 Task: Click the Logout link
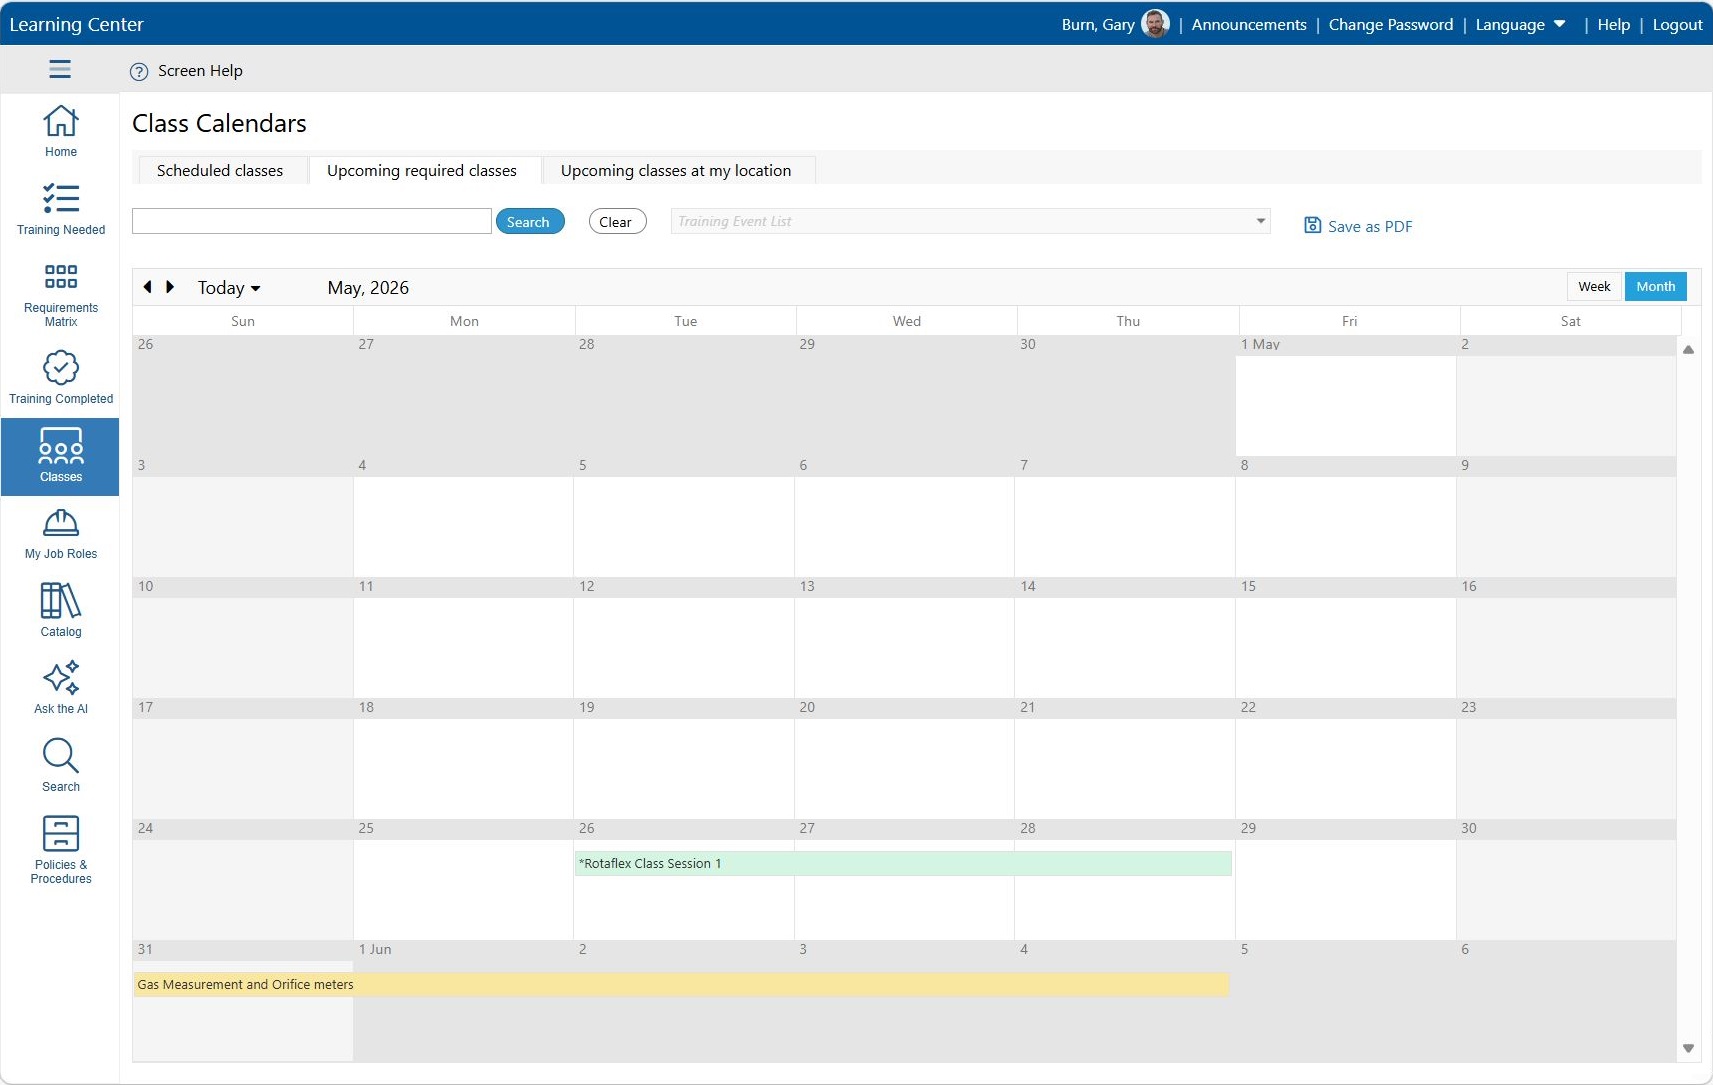pyautogui.click(x=1677, y=24)
